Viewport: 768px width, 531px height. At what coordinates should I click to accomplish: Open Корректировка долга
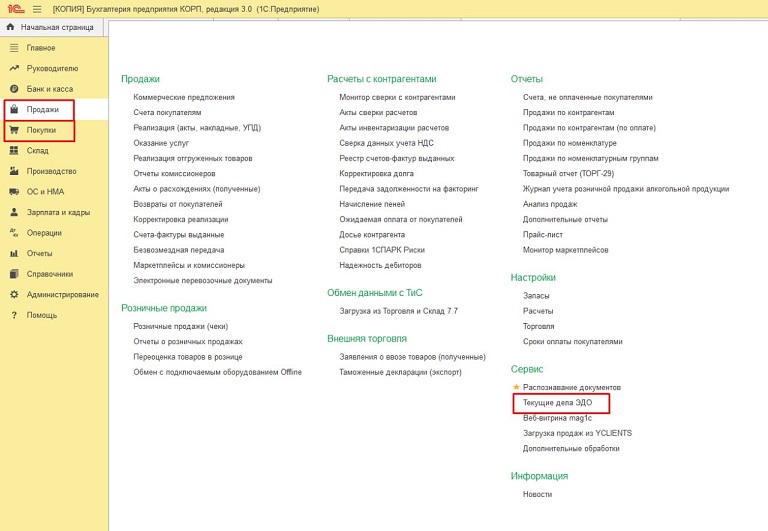(377, 173)
